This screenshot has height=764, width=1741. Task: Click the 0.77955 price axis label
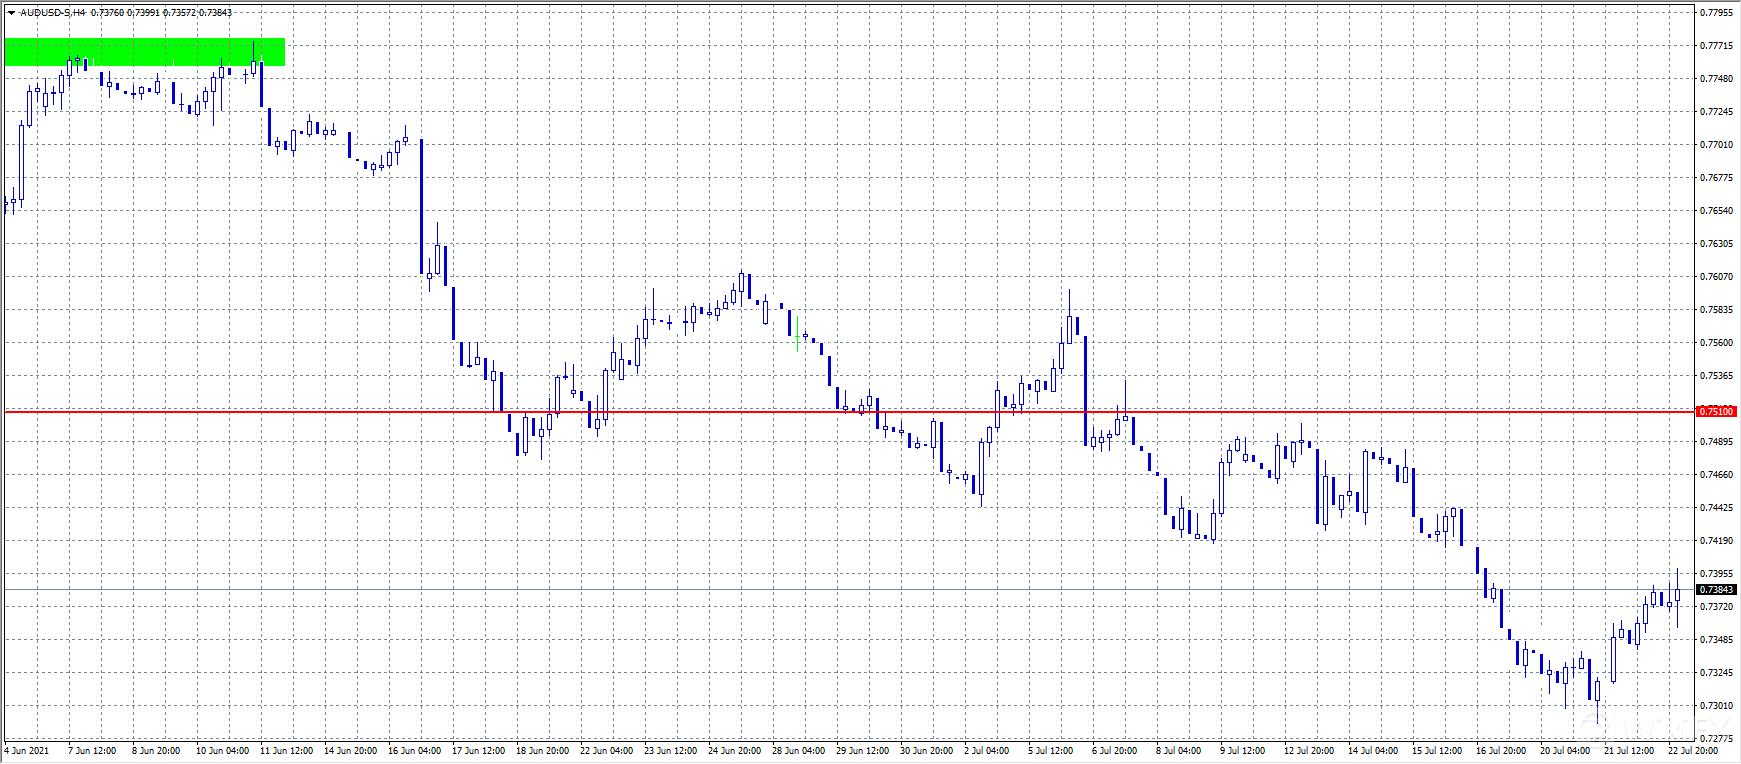1717,13
